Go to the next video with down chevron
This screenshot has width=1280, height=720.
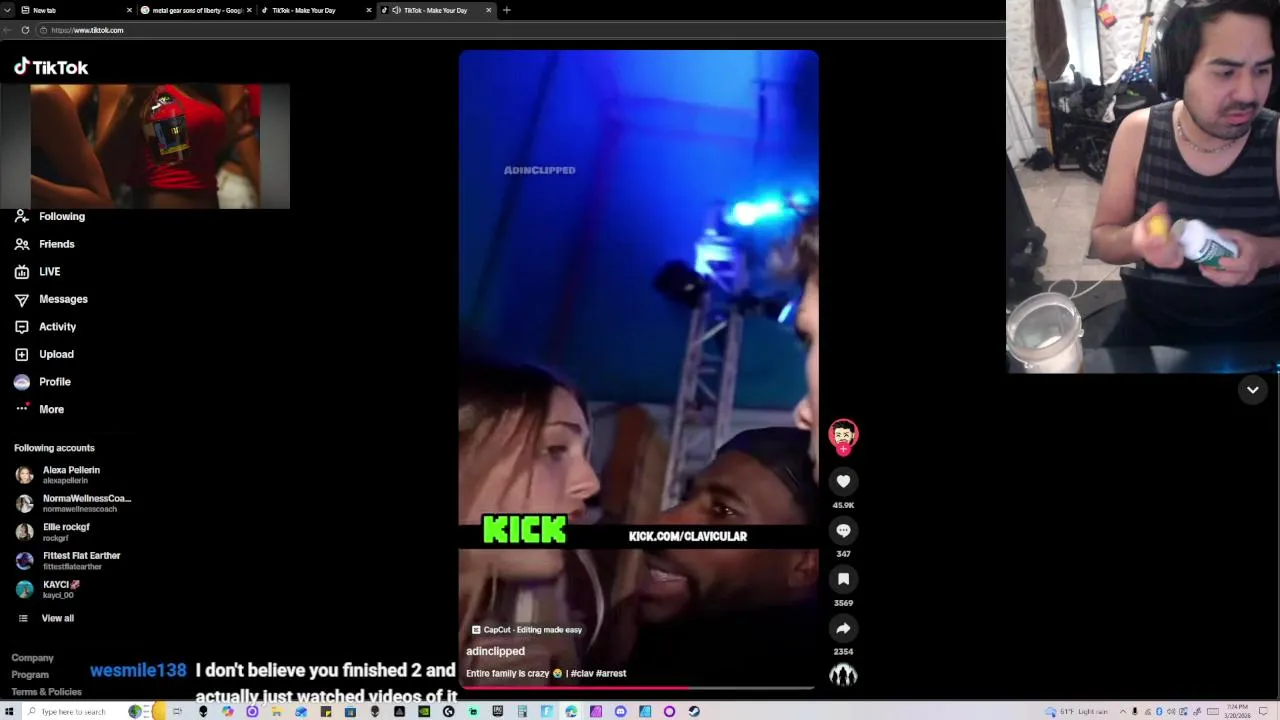[1252, 390]
